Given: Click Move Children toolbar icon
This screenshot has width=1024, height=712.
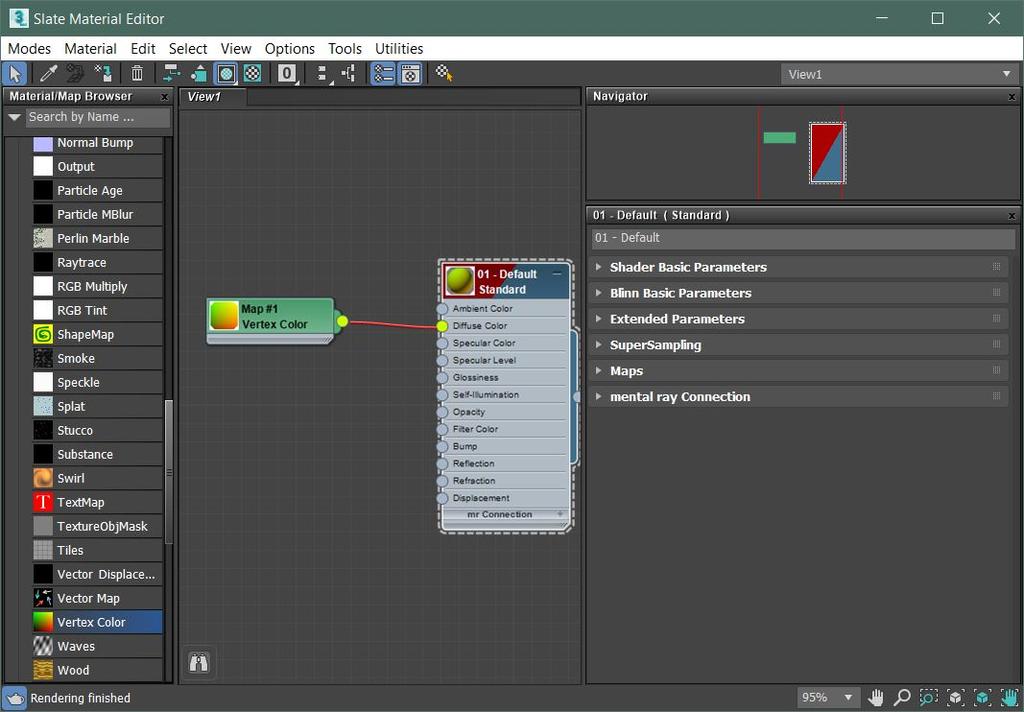Looking at the screenshot, I should (x=171, y=74).
